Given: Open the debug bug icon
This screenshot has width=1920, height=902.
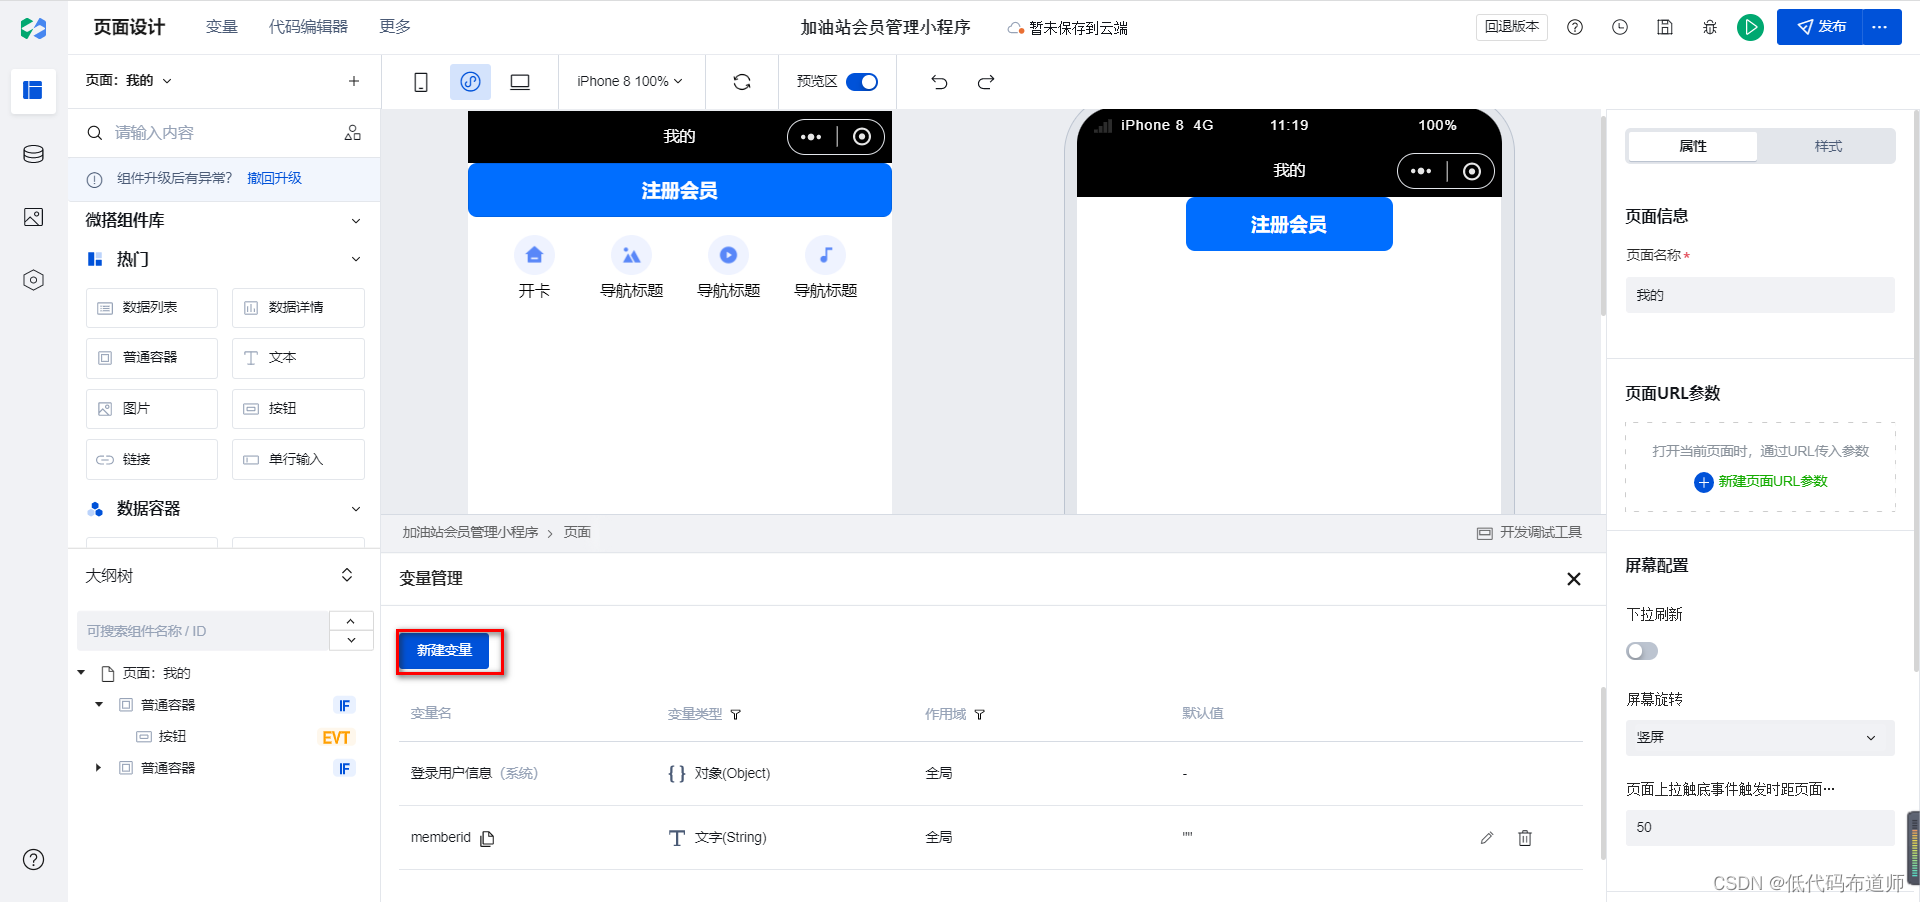Looking at the screenshot, I should point(1710,27).
